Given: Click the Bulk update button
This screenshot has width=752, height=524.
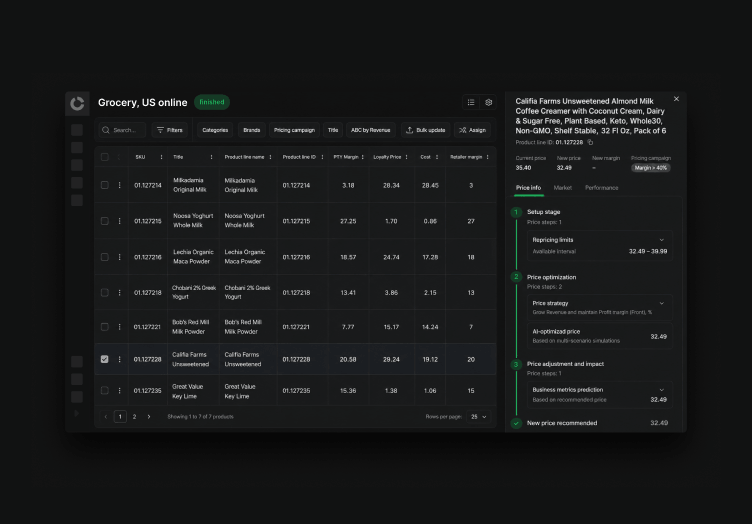Looking at the screenshot, I should (x=425, y=130).
